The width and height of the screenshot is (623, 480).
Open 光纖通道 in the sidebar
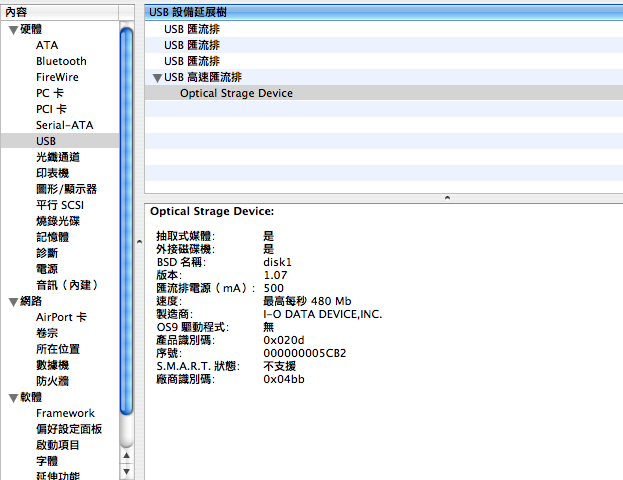58,157
